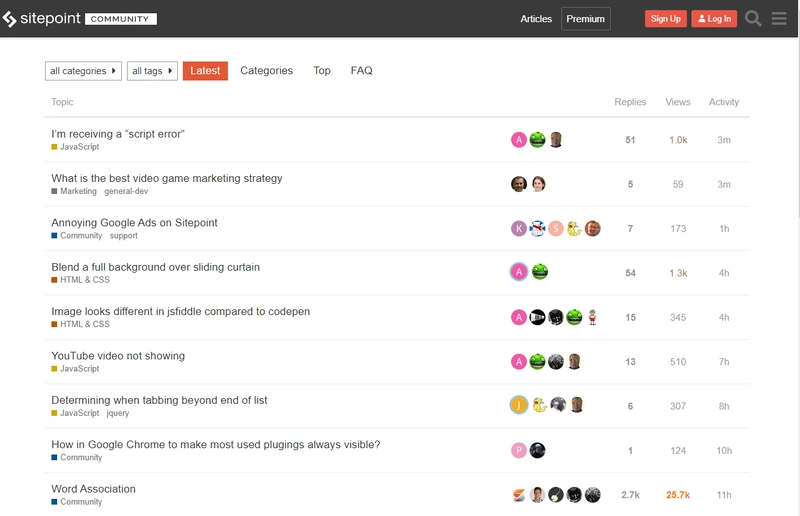The image size is (800, 516).
Task: Click green frog avatar on Blend background topic
Action: coord(539,272)
